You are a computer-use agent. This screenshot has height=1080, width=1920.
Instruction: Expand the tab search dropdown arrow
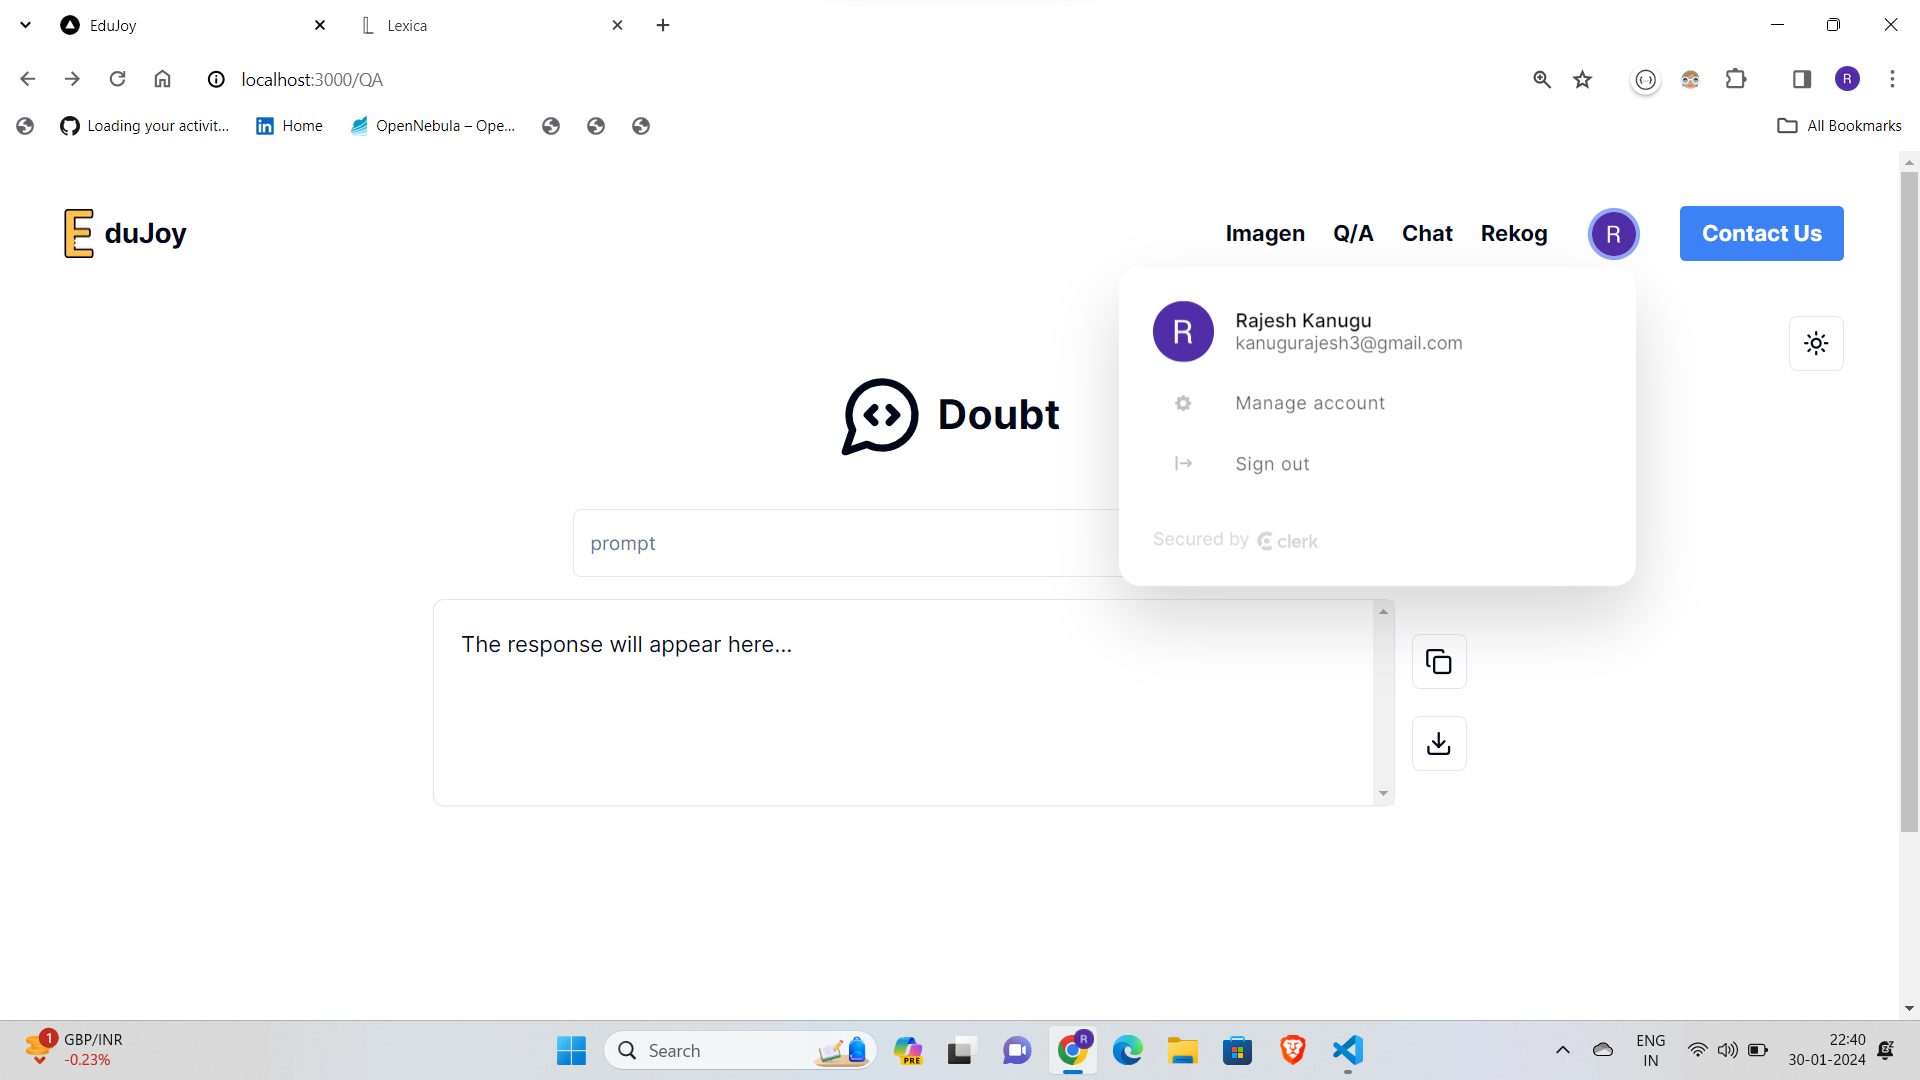25,25
